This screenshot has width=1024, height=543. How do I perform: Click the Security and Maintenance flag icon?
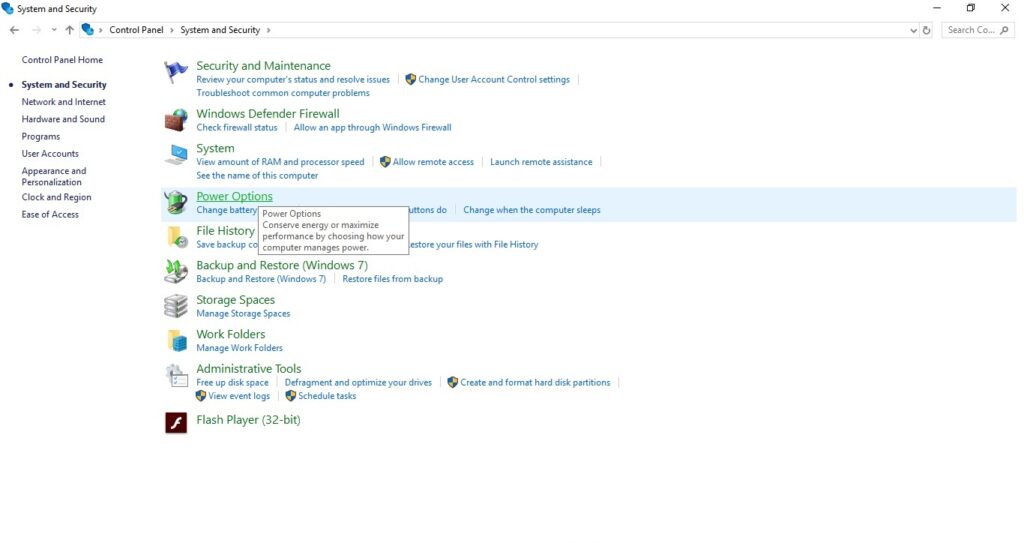(x=176, y=72)
